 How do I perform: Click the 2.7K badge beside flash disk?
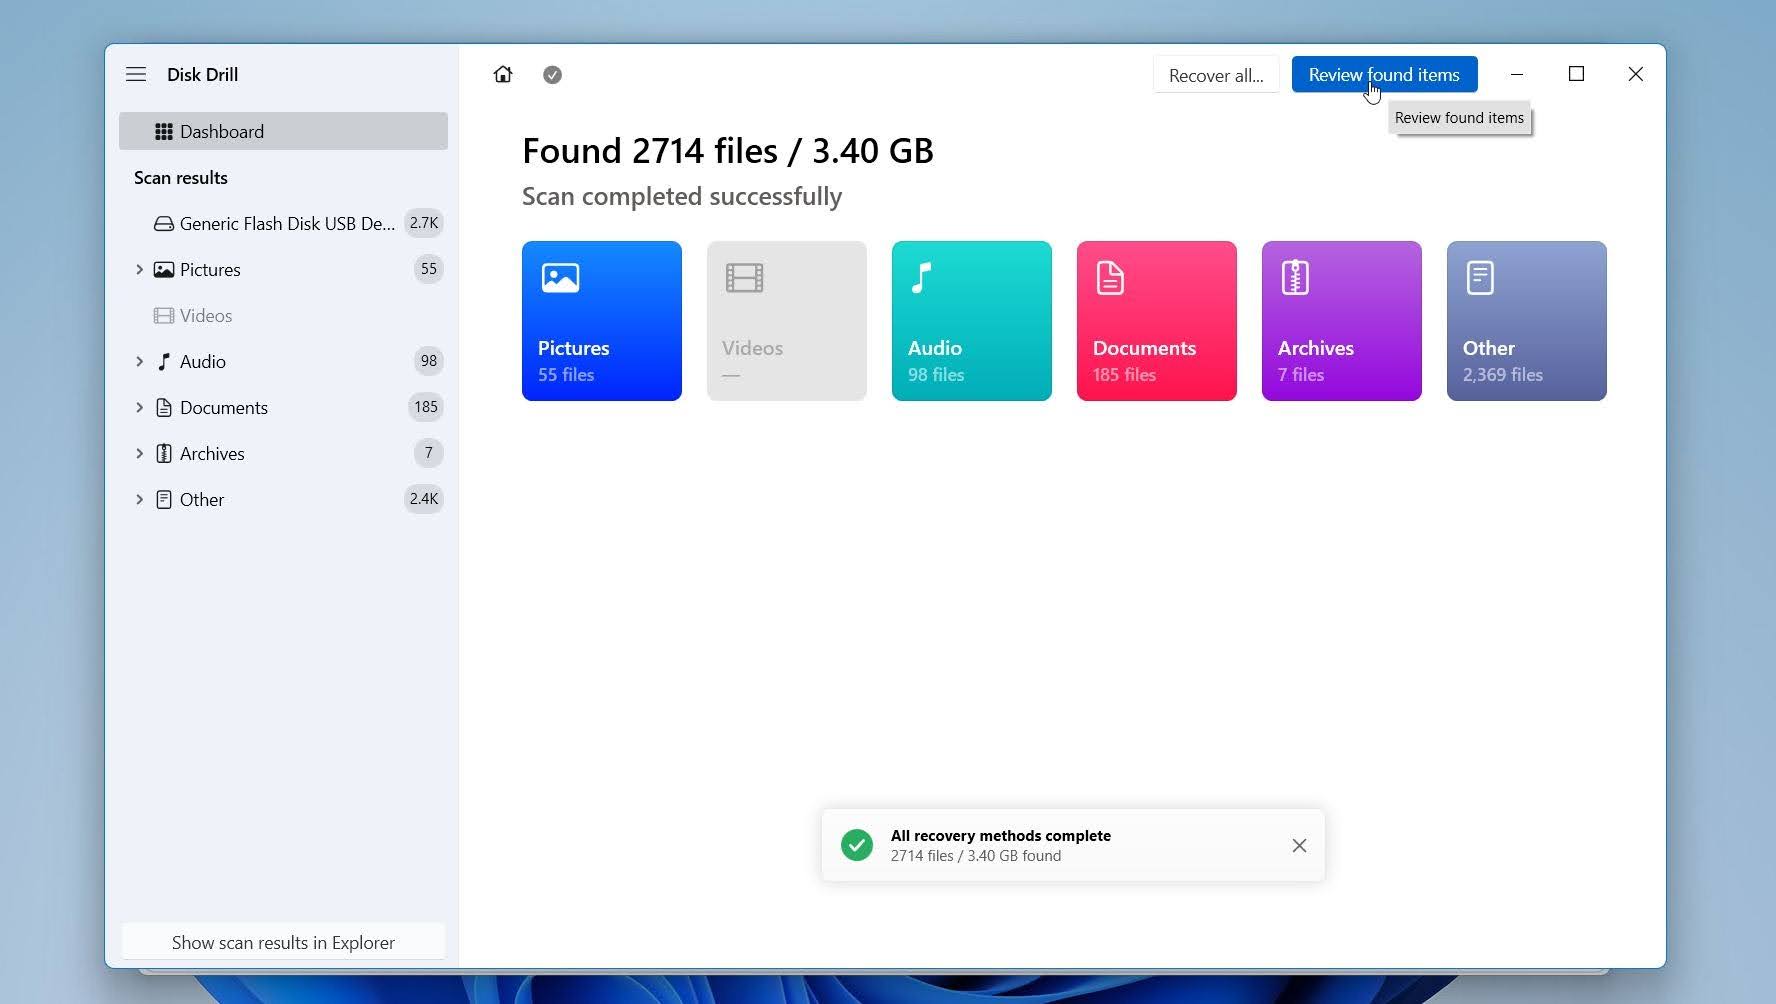[x=424, y=223]
